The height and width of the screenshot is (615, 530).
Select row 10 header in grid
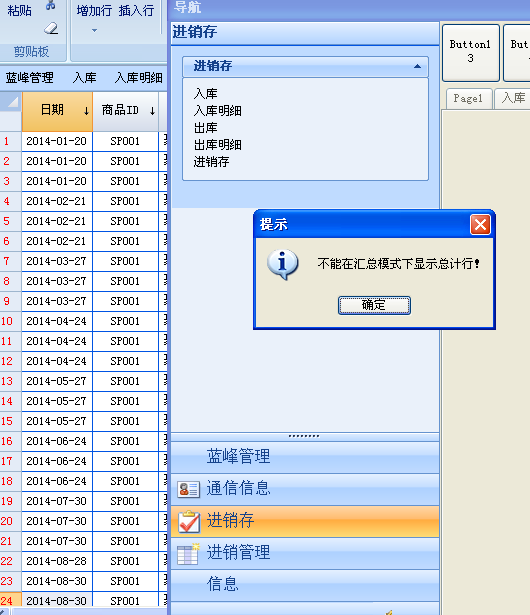(x=7, y=321)
